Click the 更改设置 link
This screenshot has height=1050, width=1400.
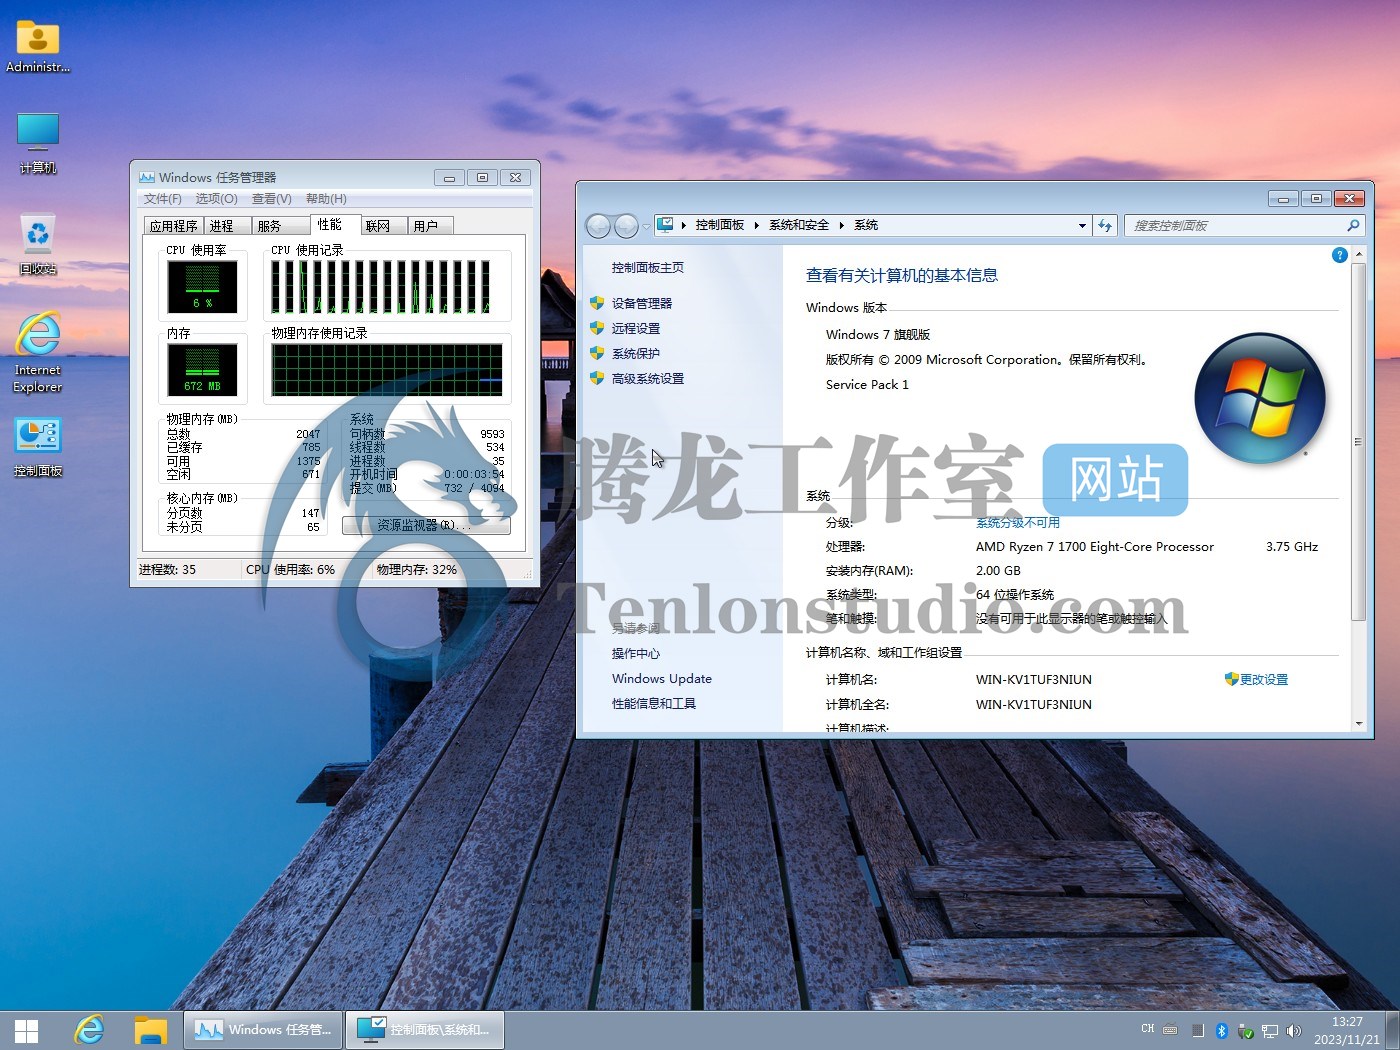1264,679
